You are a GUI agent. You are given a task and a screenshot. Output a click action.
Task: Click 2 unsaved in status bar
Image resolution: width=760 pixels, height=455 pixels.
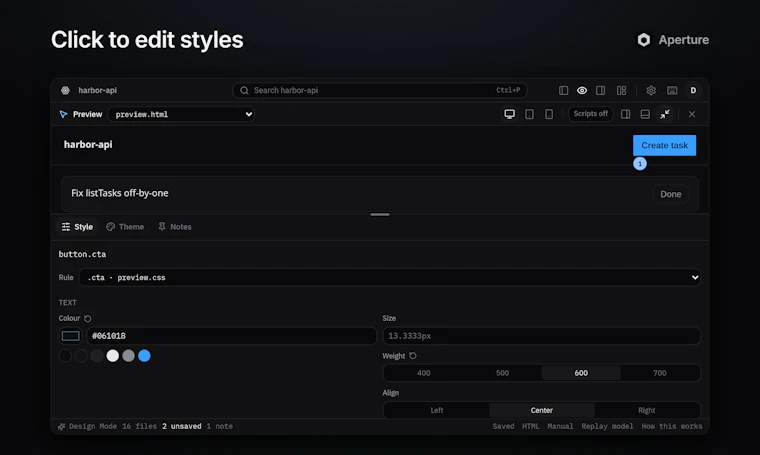pyautogui.click(x=182, y=426)
